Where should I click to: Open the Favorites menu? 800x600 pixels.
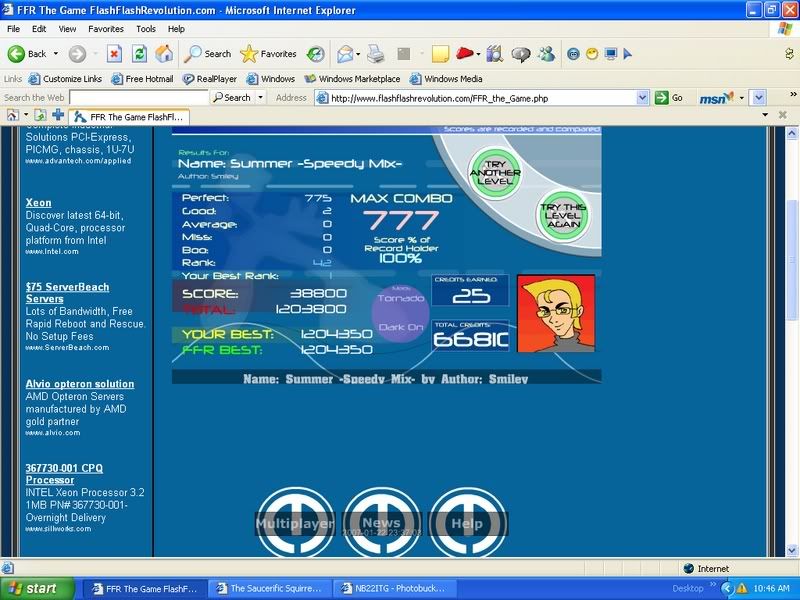(106, 29)
